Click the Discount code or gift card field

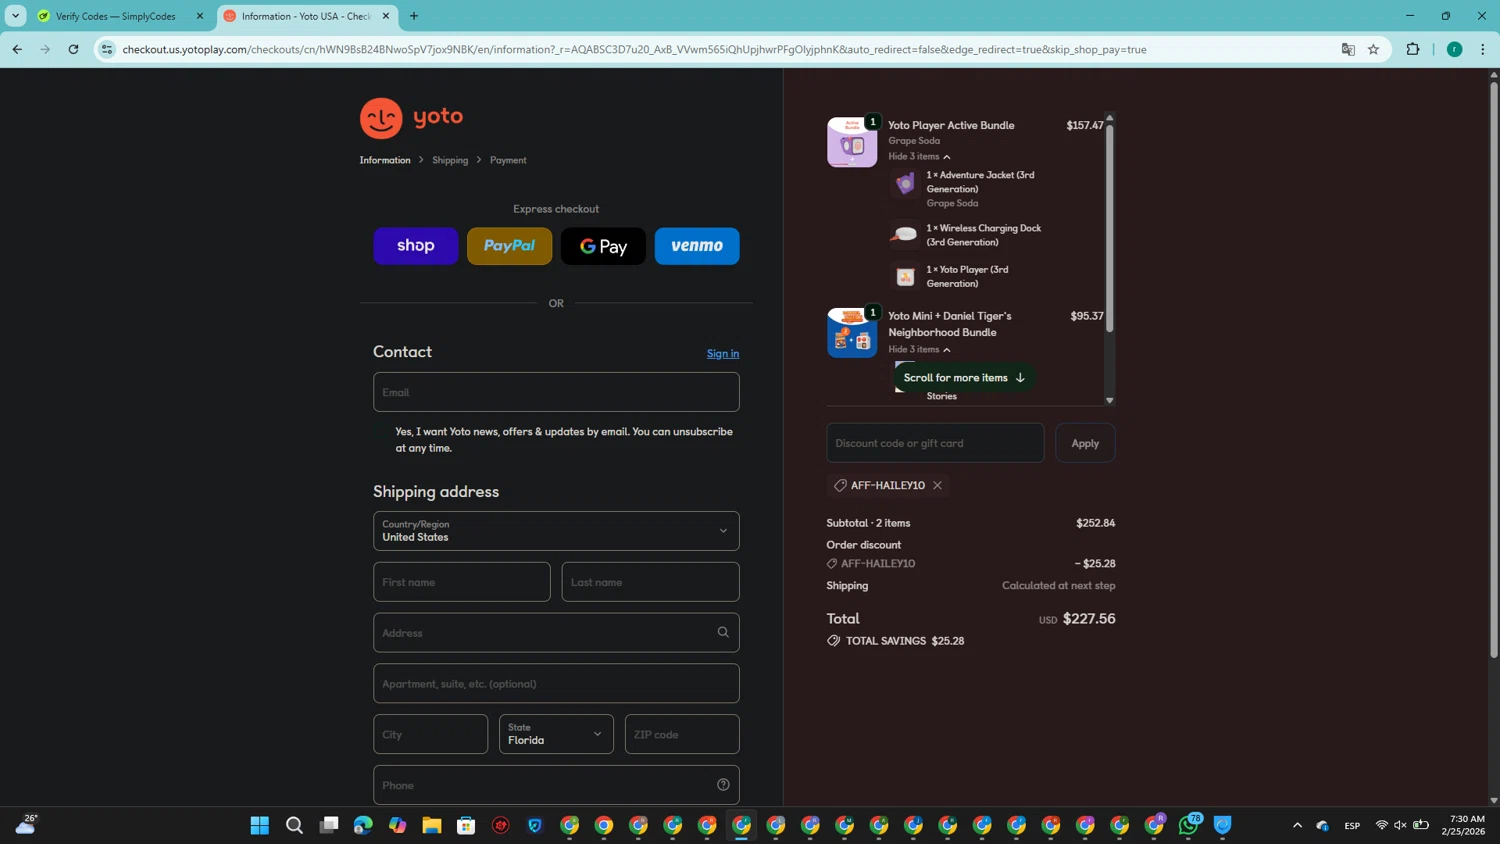click(x=935, y=443)
